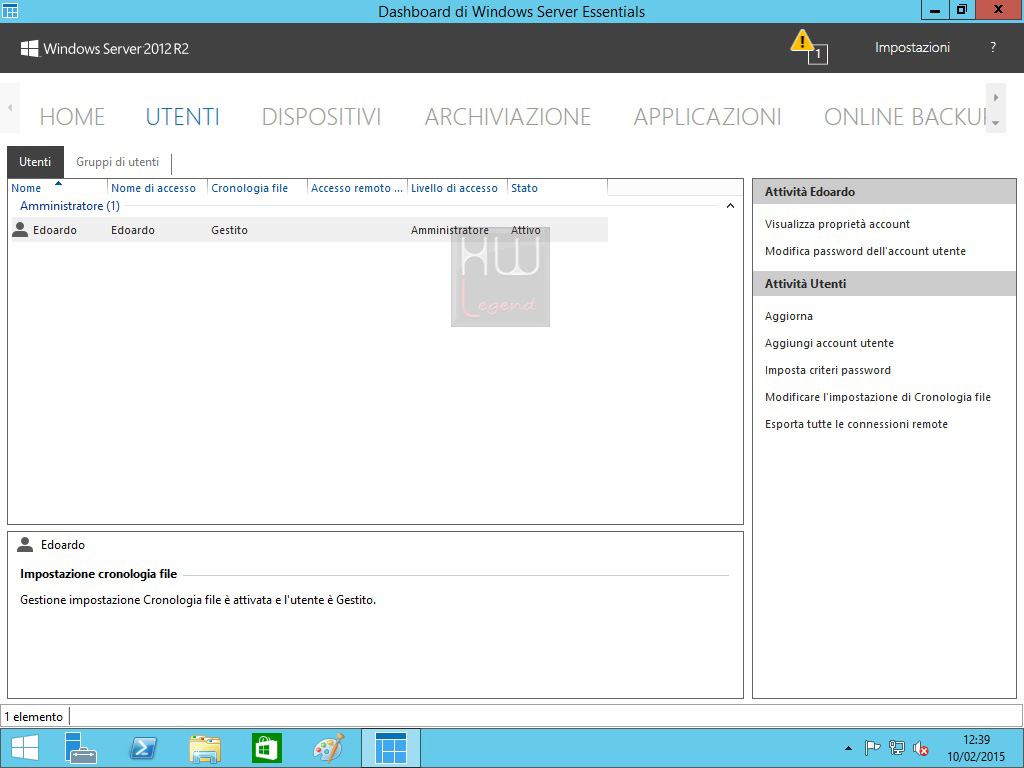
Task: Click the 'Gestito' cell in Edoardo's row
Action: (229, 230)
